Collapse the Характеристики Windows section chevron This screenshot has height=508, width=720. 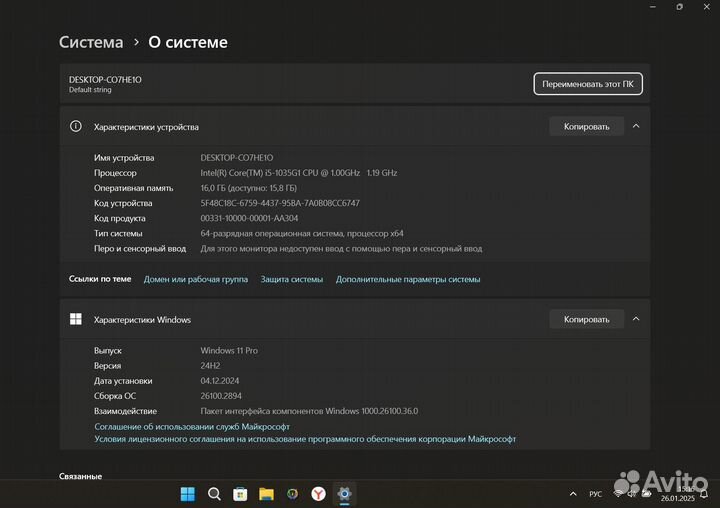tap(636, 319)
